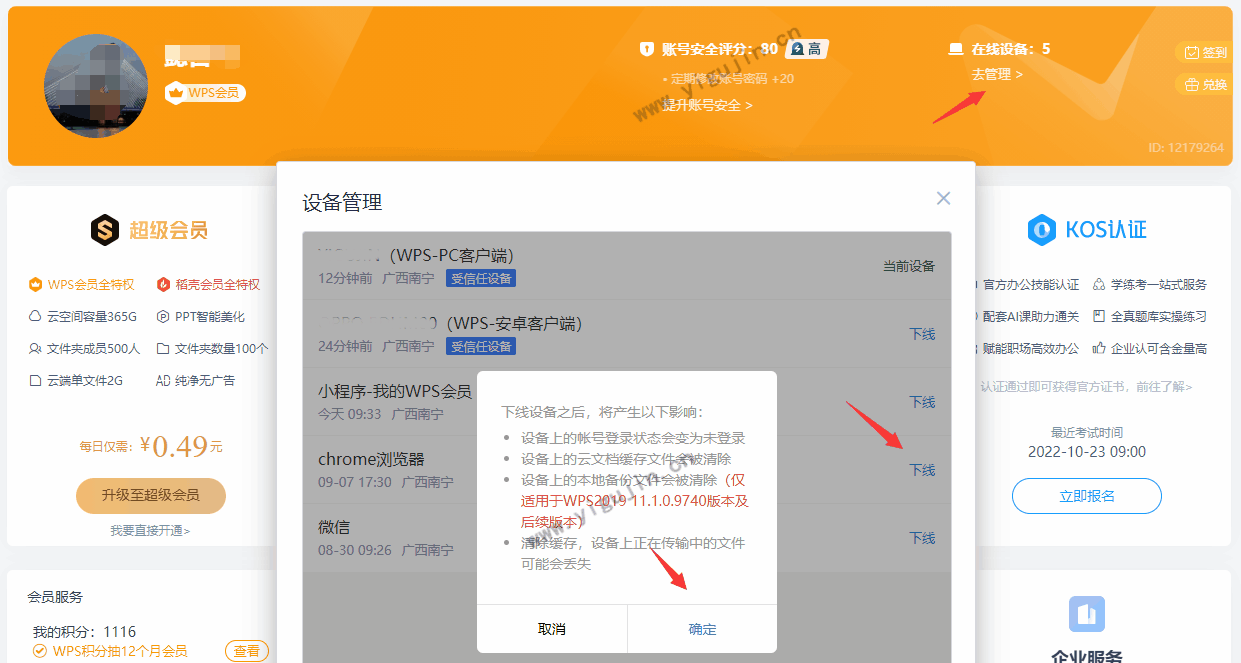
Task: Click the online devices laptop icon
Action: pyautogui.click(x=955, y=49)
